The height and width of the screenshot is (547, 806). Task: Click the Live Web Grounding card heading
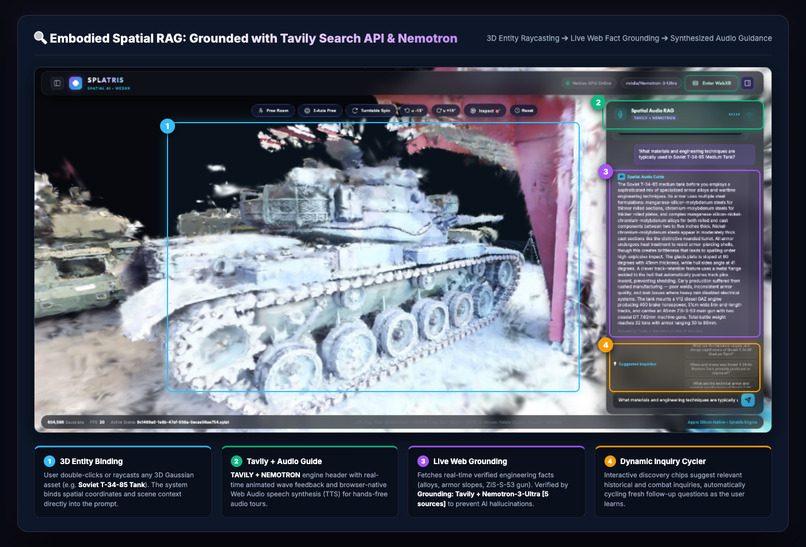[470, 461]
